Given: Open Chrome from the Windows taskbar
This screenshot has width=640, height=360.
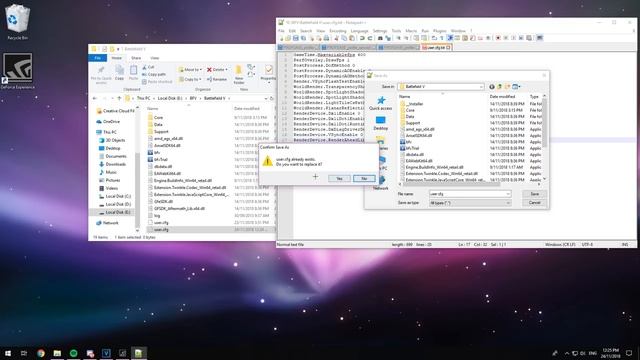Looking at the screenshot, I should tap(41, 353).
